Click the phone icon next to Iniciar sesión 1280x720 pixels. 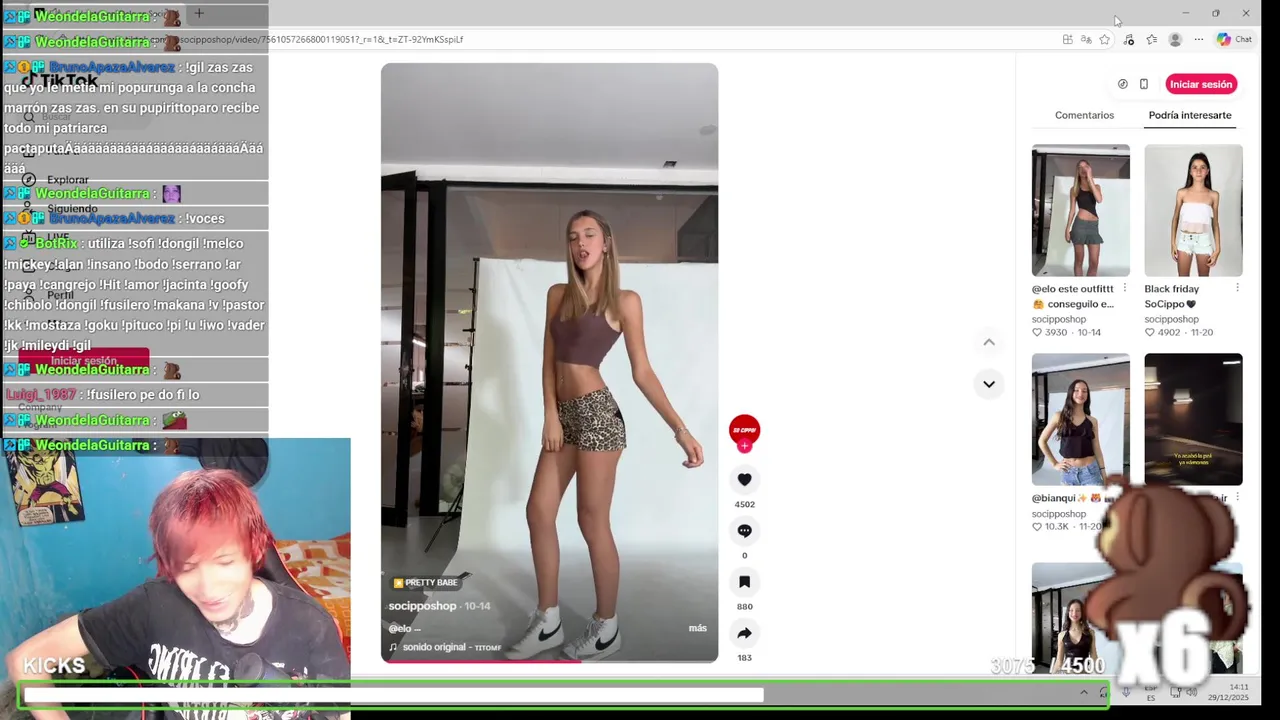[1144, 84]
